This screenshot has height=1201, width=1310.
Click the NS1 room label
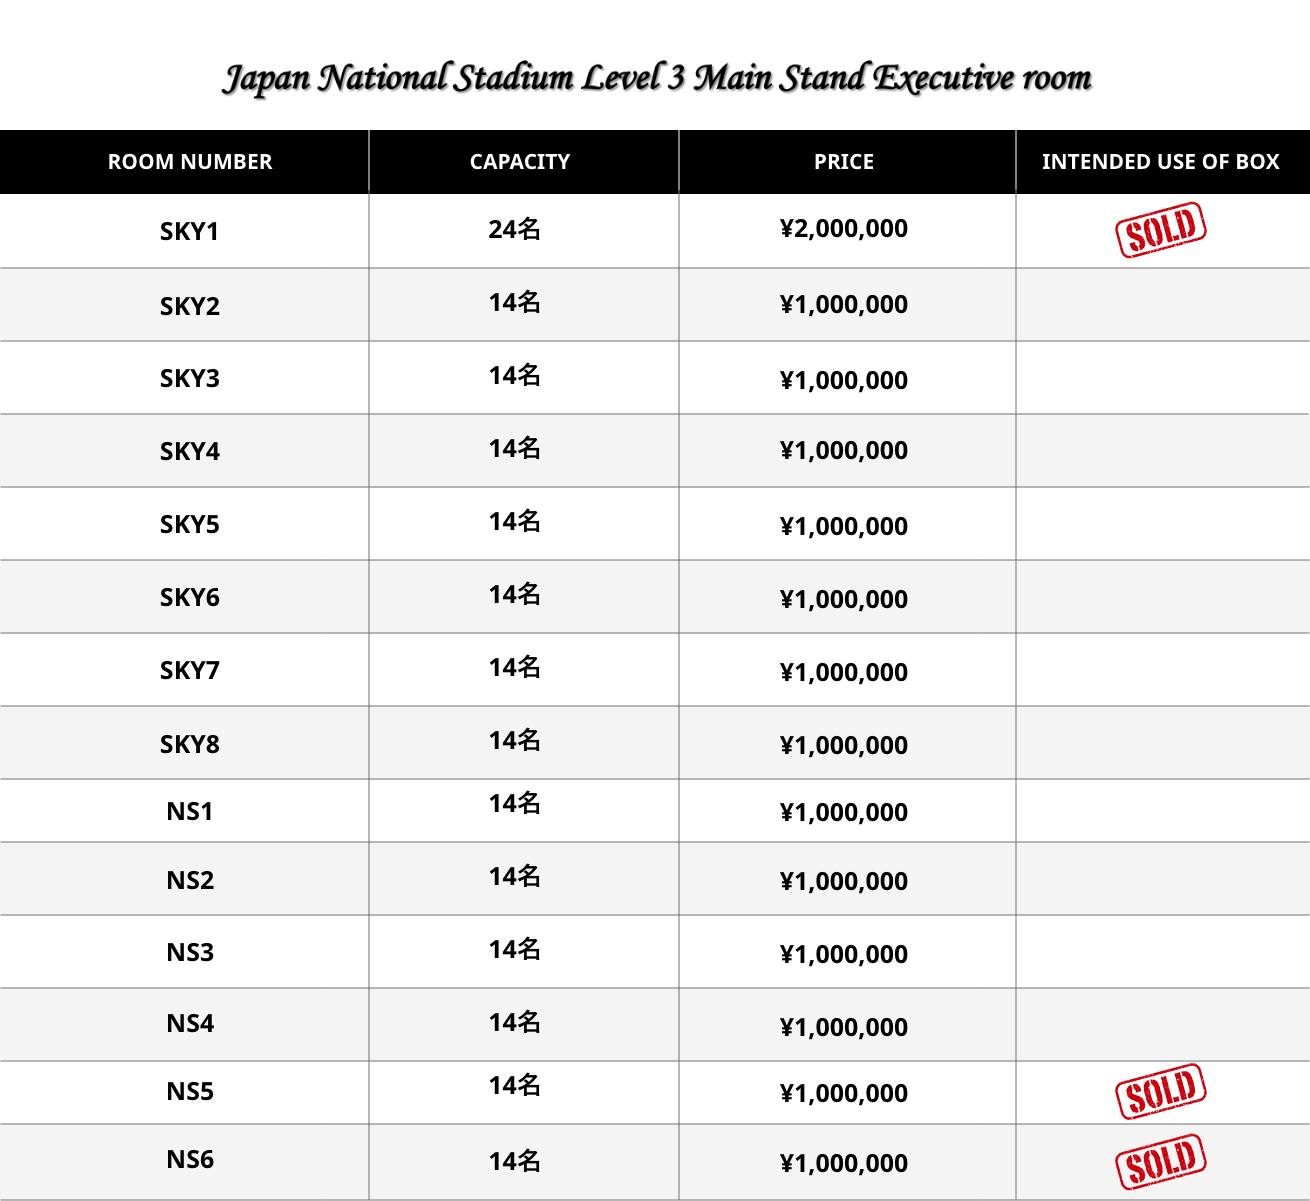(190, 811)
